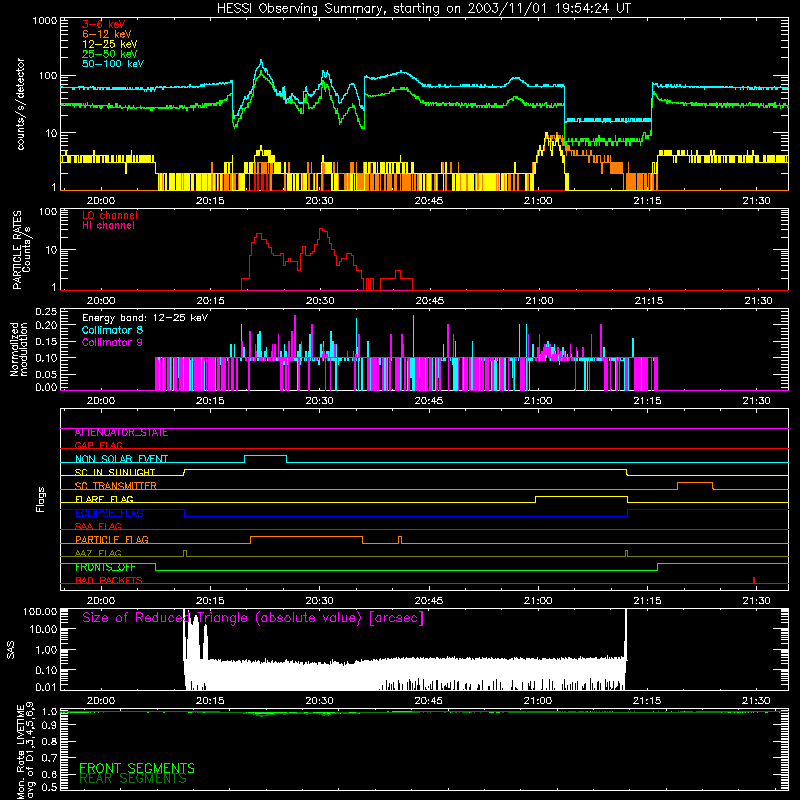Click the BAD_PACKETS flag label
Screen dimensions: 800x800
click(x=109, y=580)
